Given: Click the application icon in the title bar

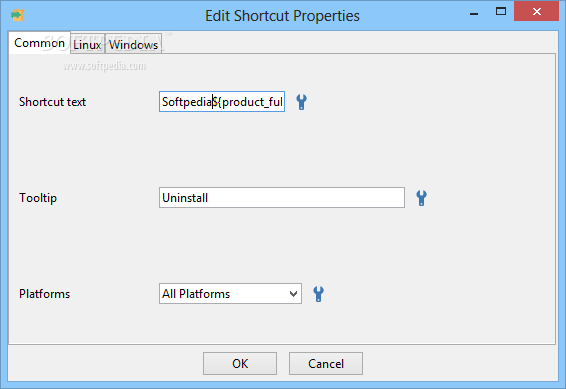Looking at the screenshot, I should pyautogui.click(x=17, y=16).
